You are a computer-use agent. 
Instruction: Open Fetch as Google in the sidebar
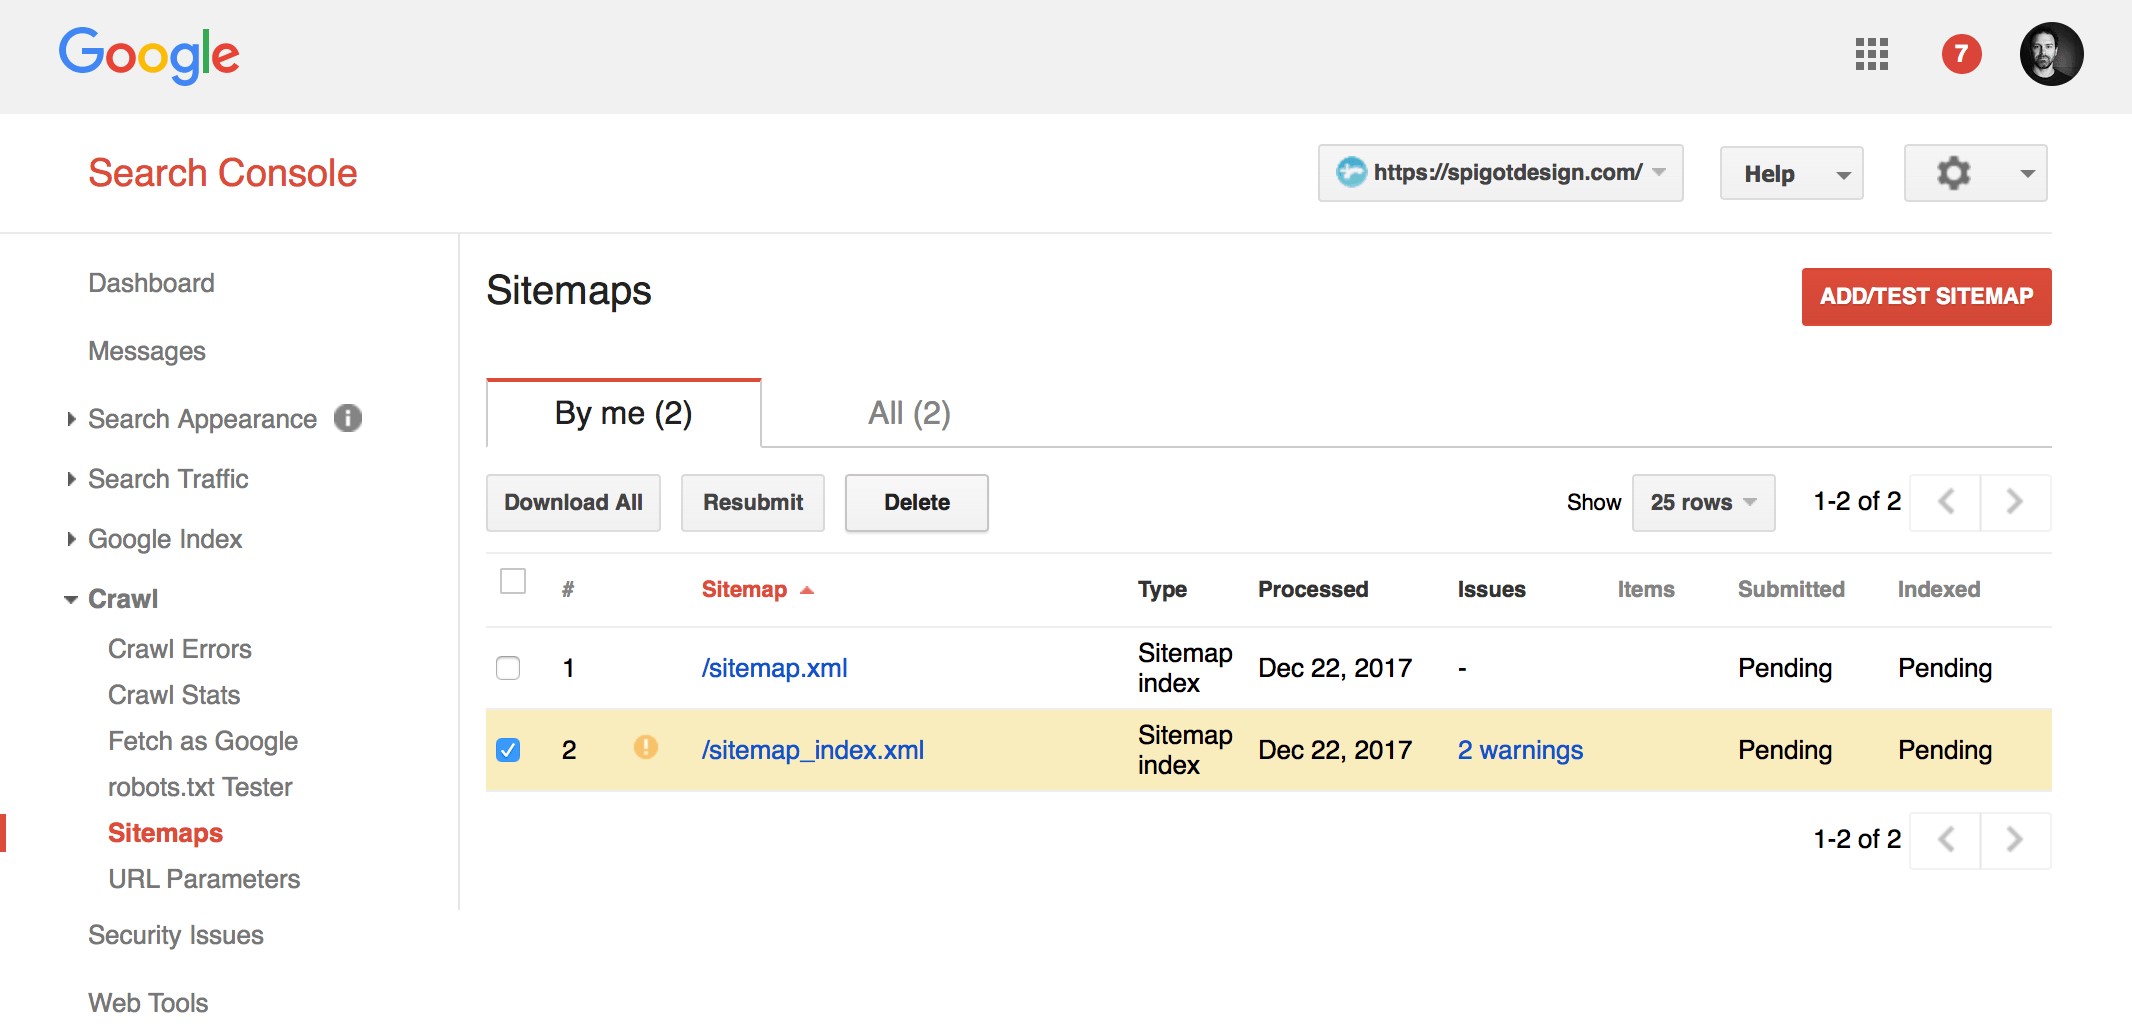pyautogui.click(x=203, y=741)
